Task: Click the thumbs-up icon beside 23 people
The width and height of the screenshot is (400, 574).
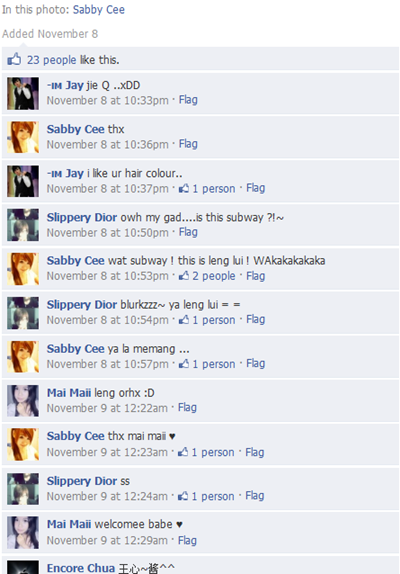Action: (x=14, y=59)
